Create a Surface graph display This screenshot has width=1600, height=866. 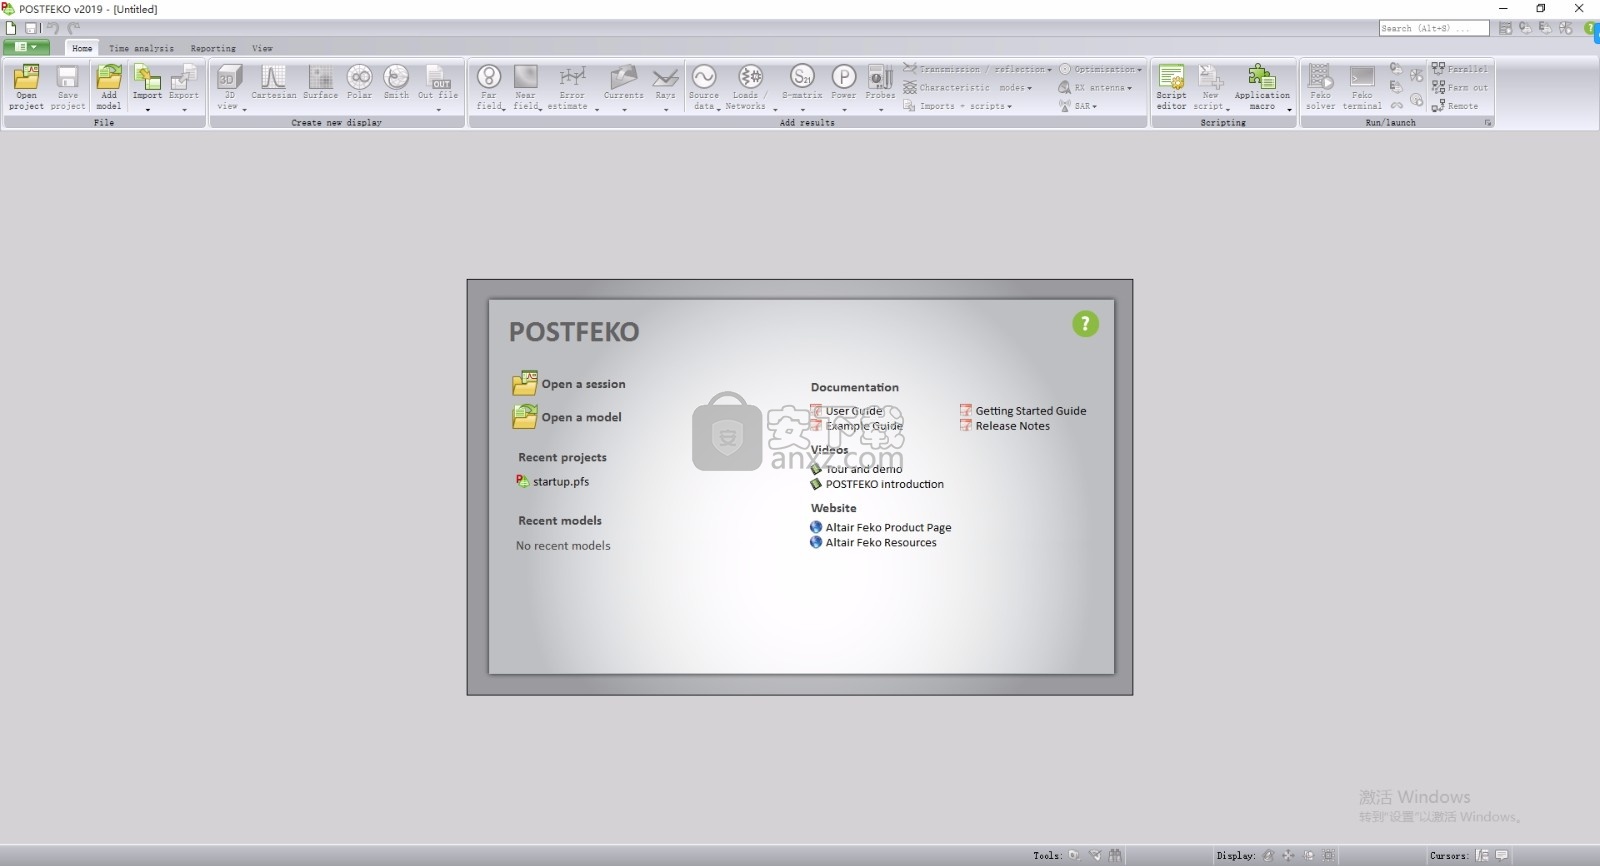click(320, 82)
